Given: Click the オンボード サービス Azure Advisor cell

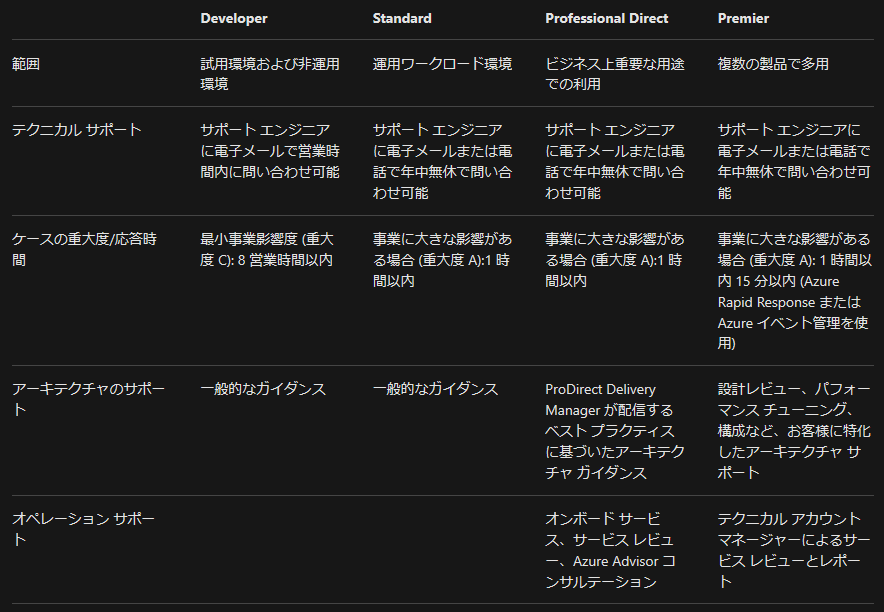Looking at the screenshot, I should [x=610, y=550].
